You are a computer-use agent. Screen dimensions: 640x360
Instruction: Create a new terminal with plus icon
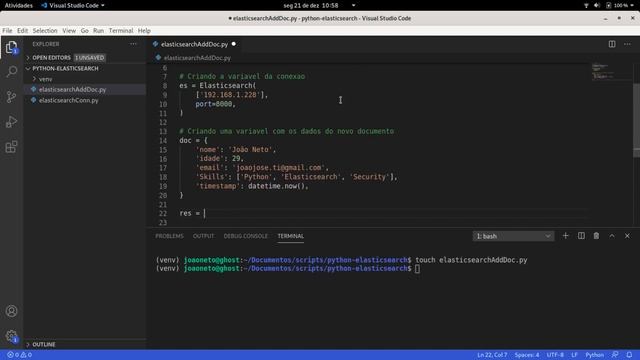(x=565, y=236)
